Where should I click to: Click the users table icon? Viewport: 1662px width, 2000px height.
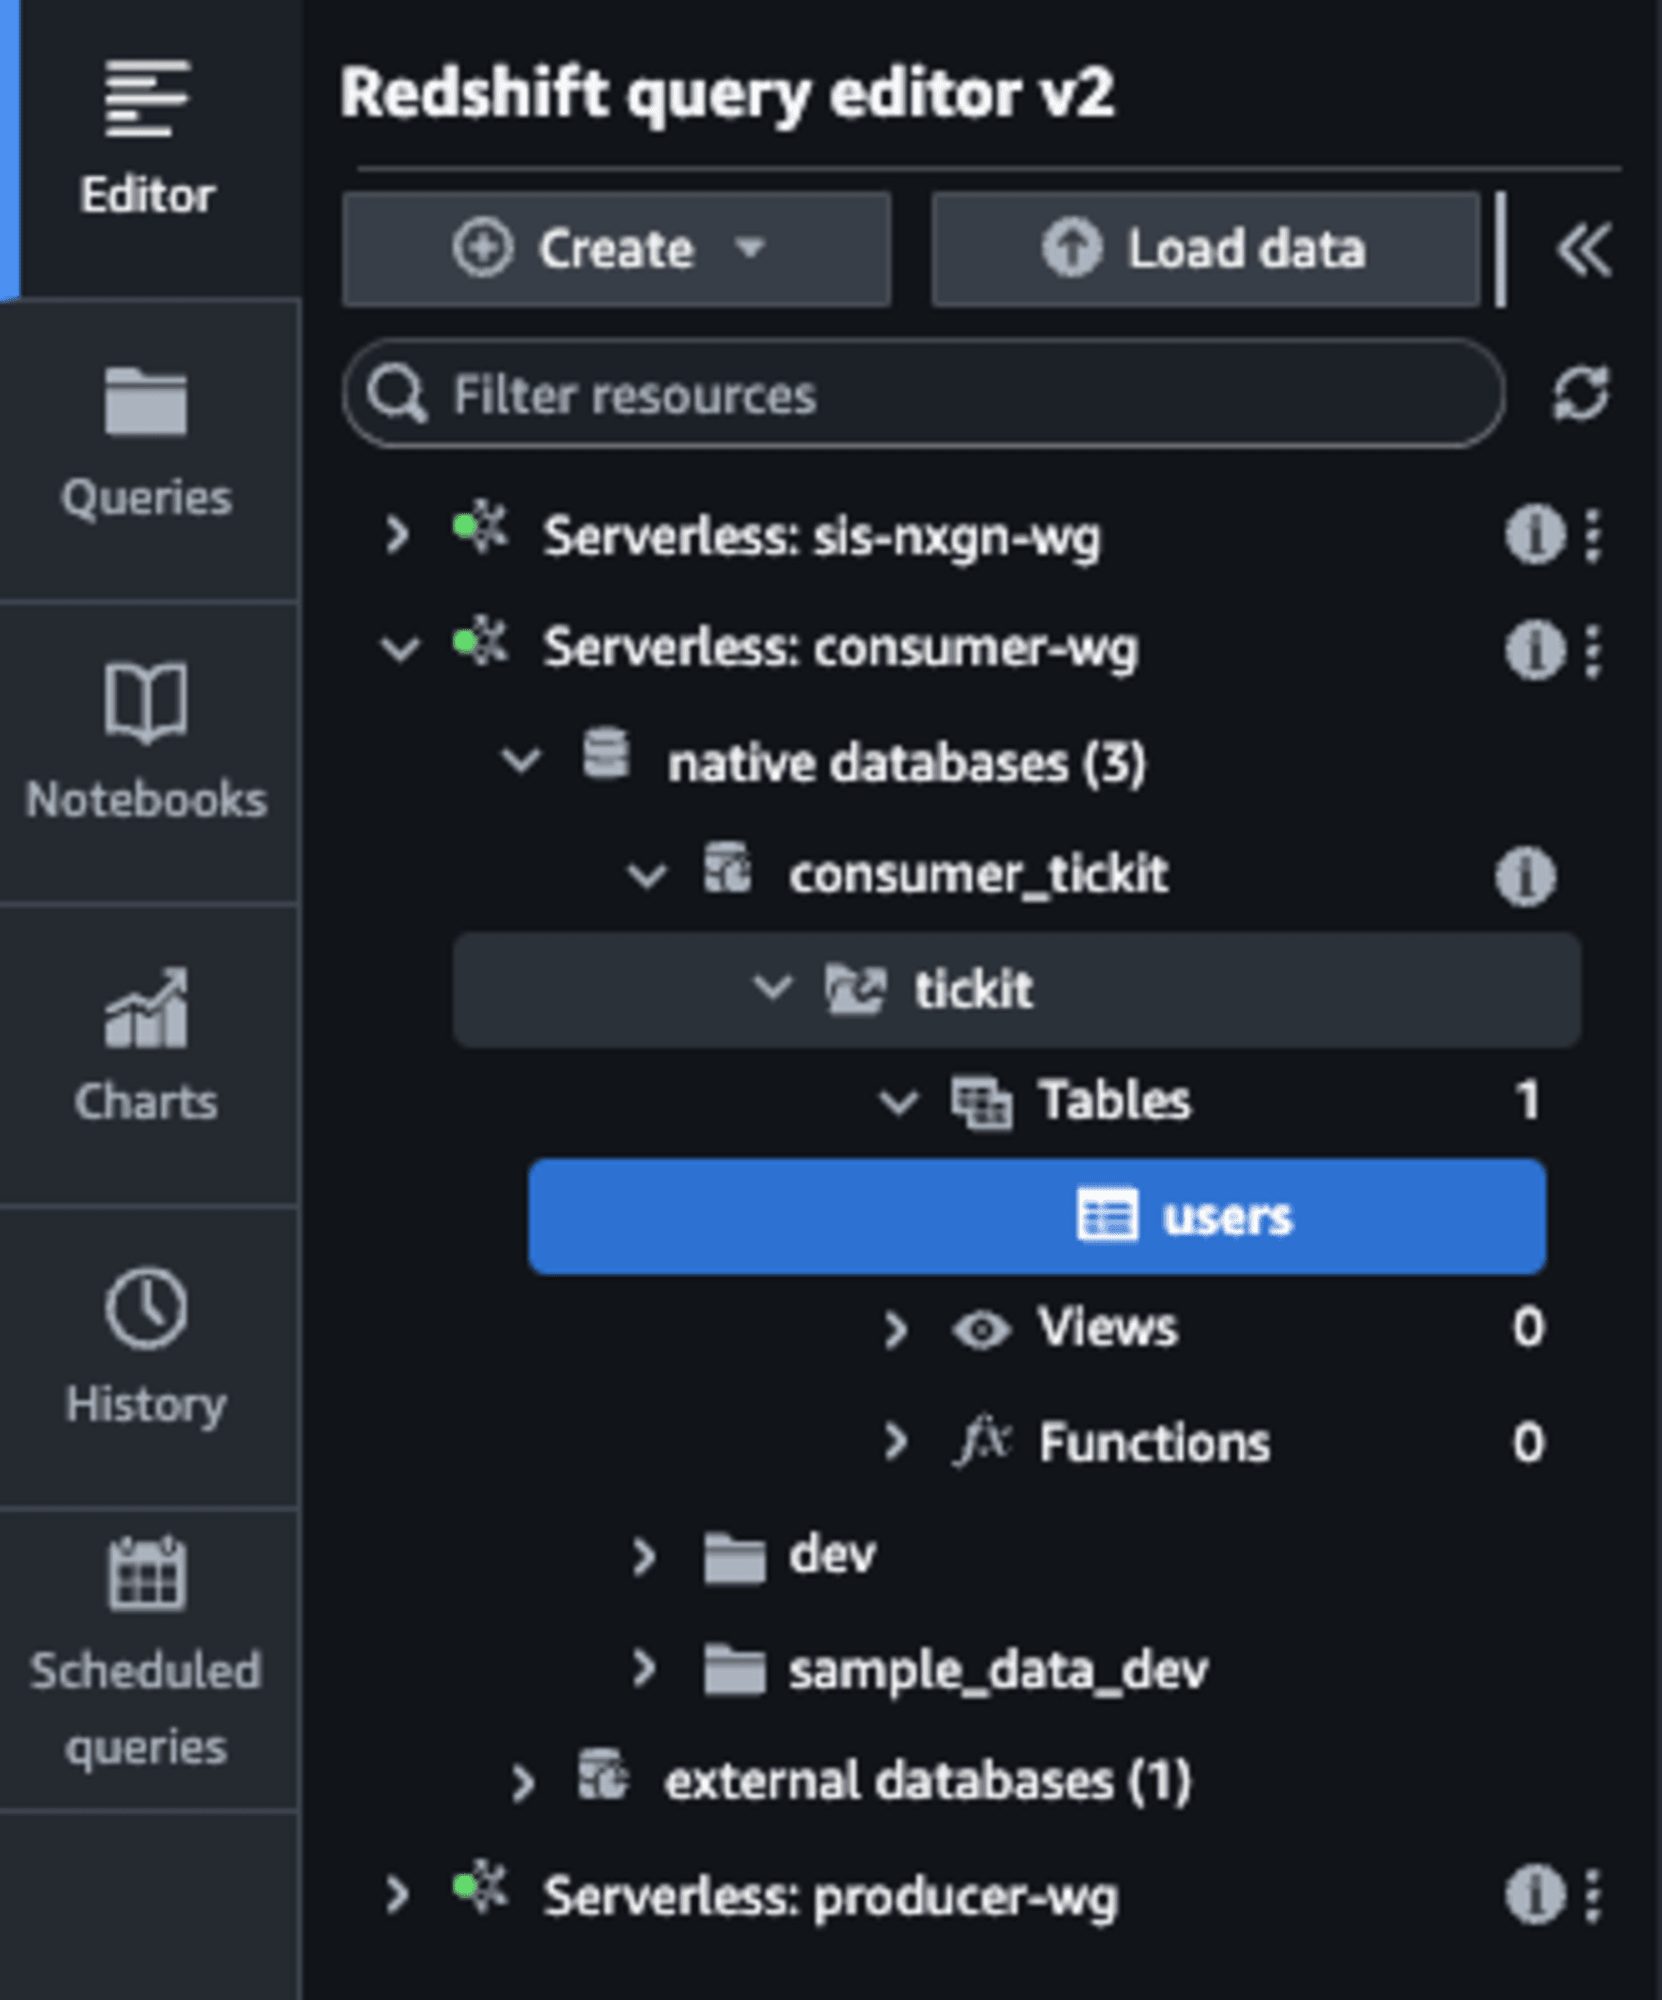click(x=1107, y=1216)
